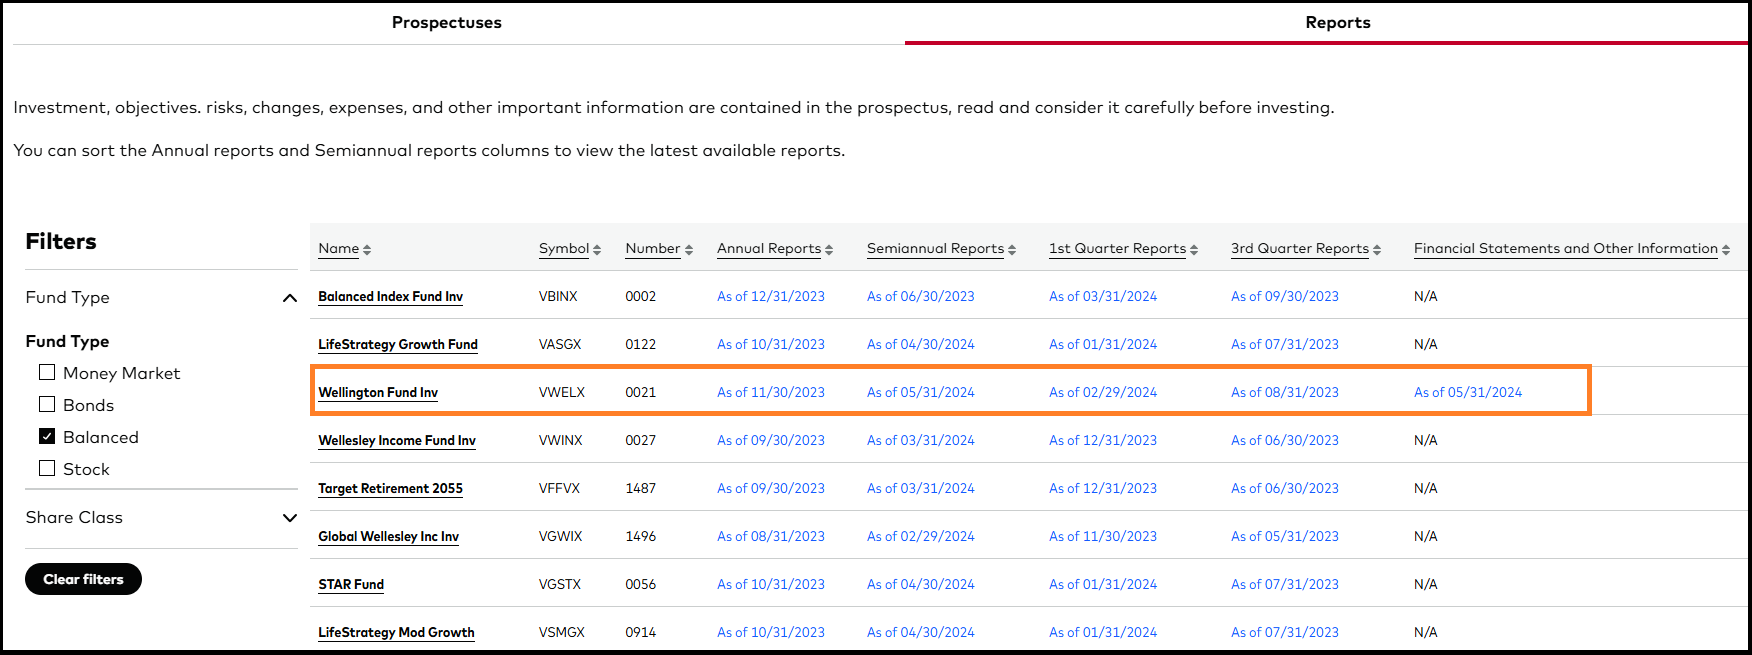Select the Reports tab
This screenshot has height=655, width=1752.
pos(1338,22)
